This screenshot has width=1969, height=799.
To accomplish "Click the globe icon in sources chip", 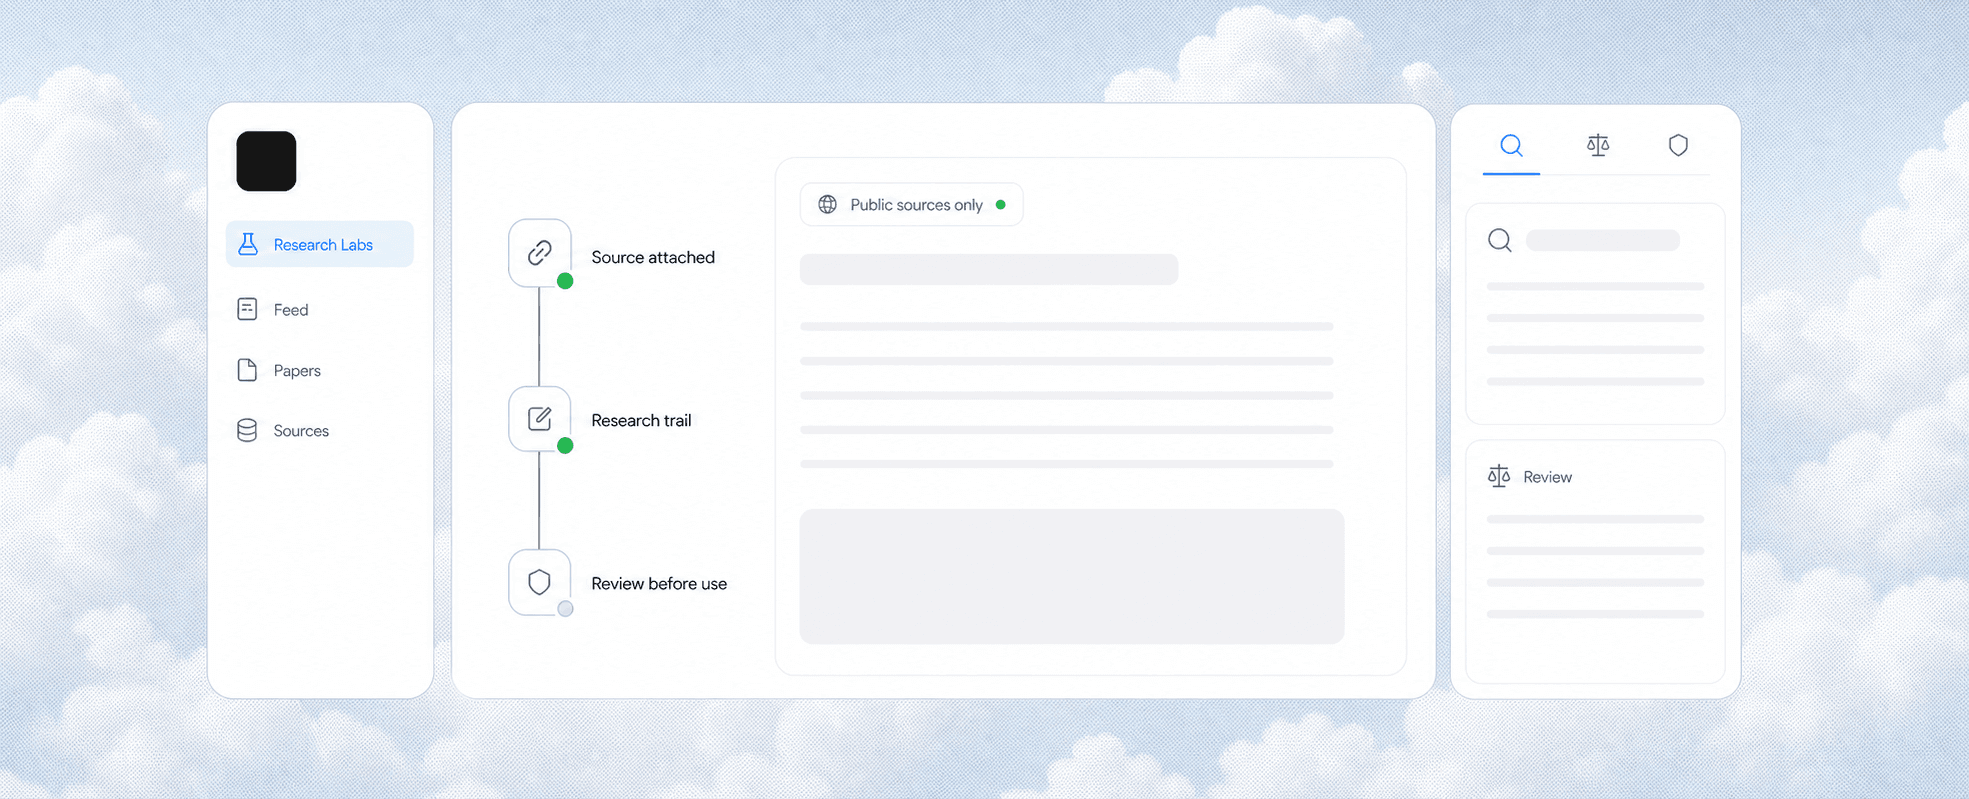I will [828, 204].
